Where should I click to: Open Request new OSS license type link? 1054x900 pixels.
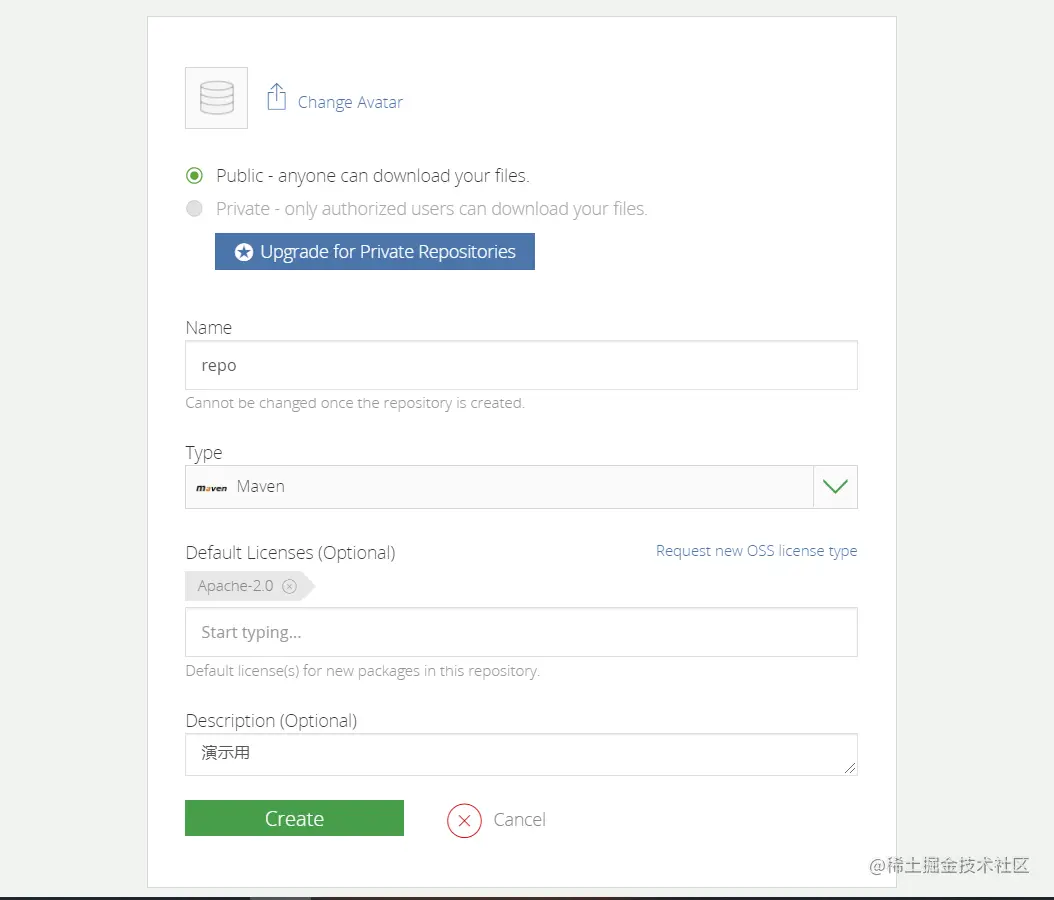tap(756, 551)
